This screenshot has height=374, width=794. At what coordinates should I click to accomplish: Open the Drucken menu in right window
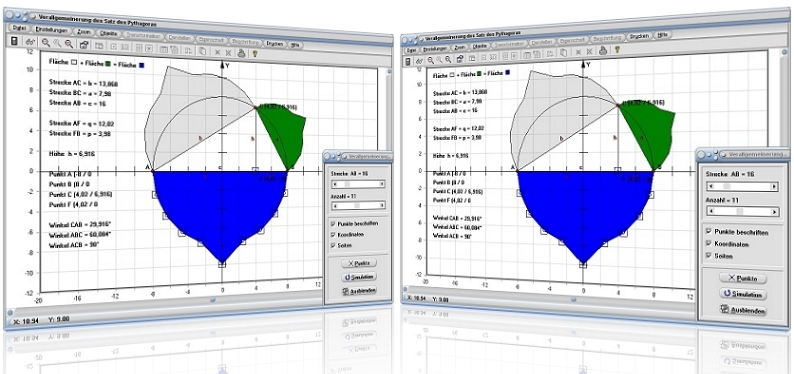pos(640,36)
